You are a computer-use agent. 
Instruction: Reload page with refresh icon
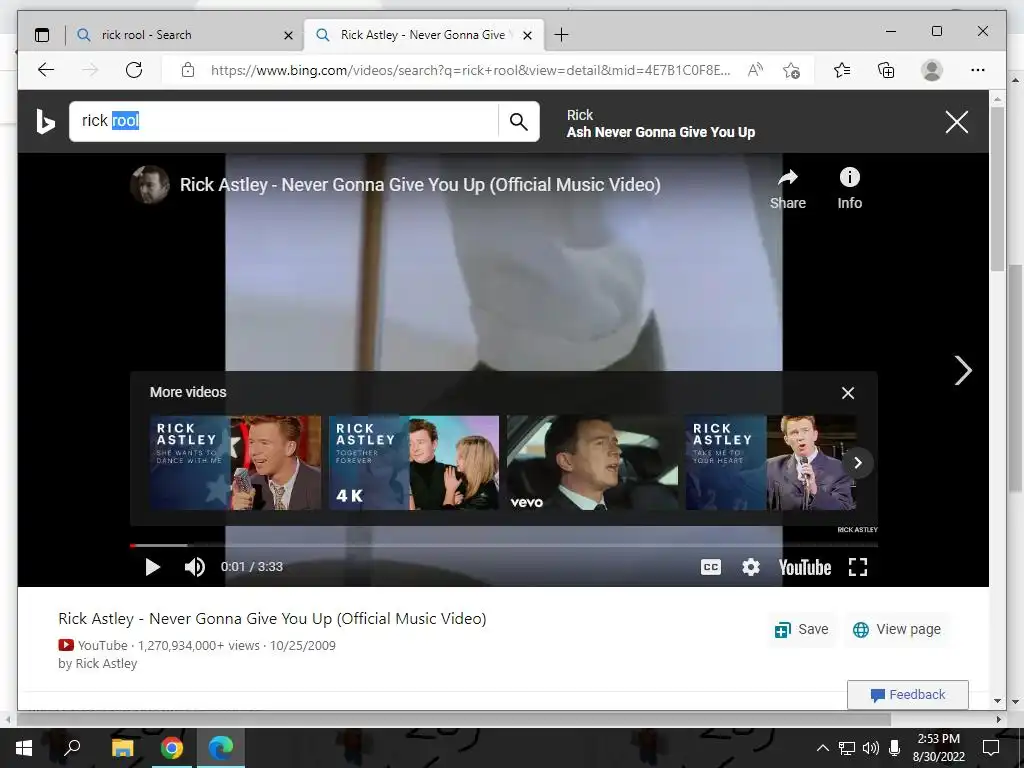point(134,70)
